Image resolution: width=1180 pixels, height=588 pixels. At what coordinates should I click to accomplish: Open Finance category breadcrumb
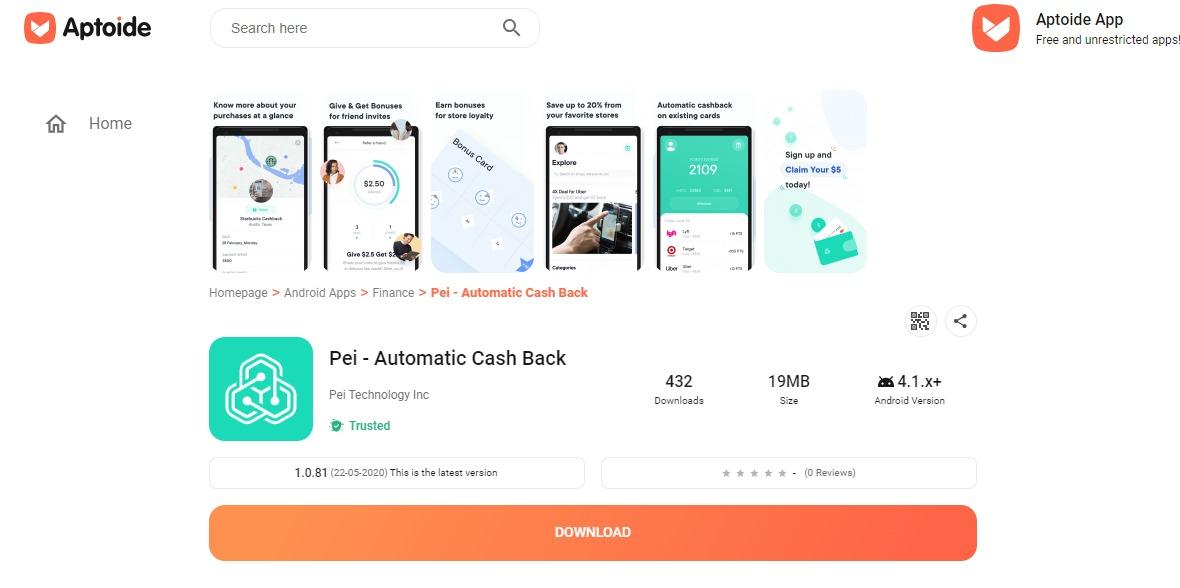pyautogui.click(x=393, y=293)
